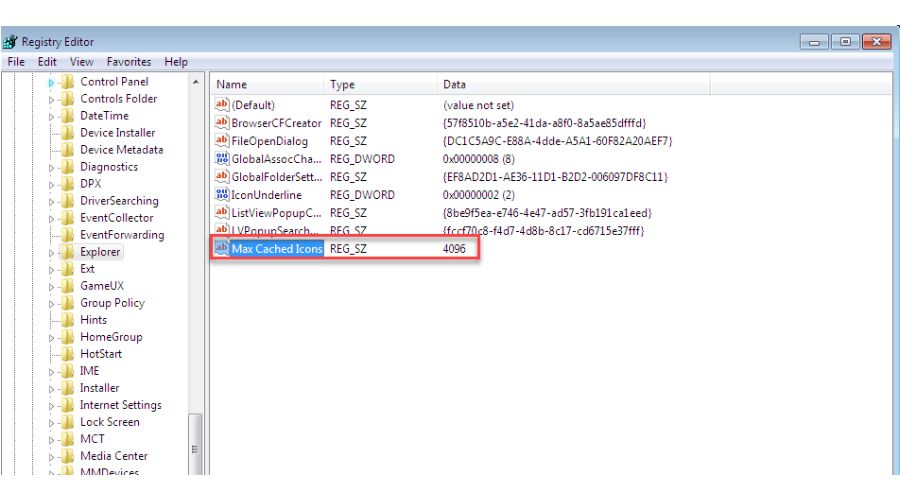This screenshot has height=500, width=900.
Task: Expand the EventCollector tree node
Action: coord(51,219)
